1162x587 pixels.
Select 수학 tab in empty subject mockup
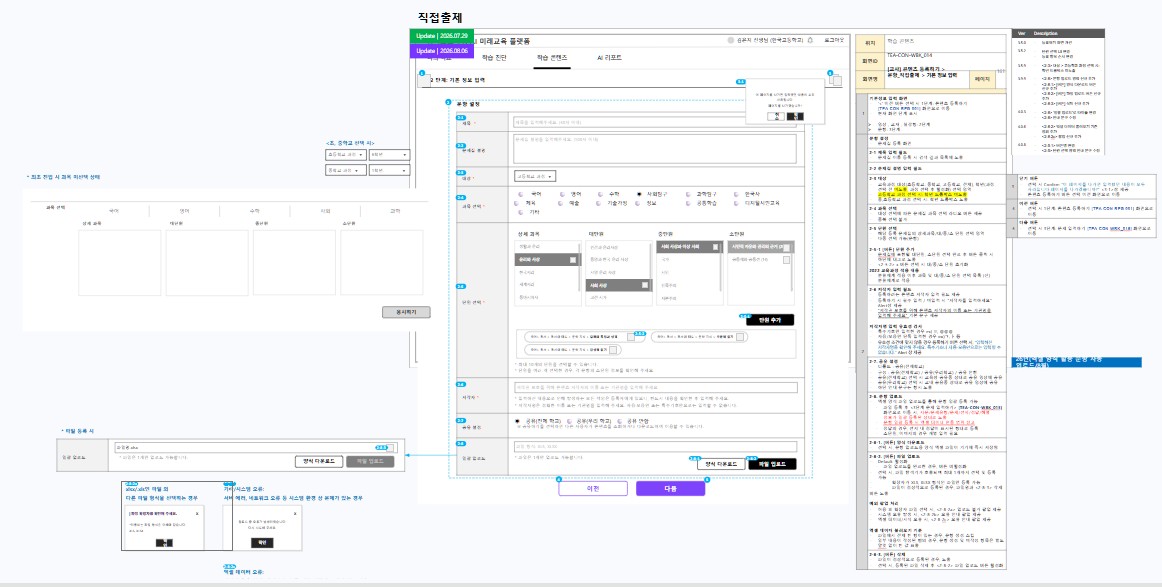(x=254, y=210)
